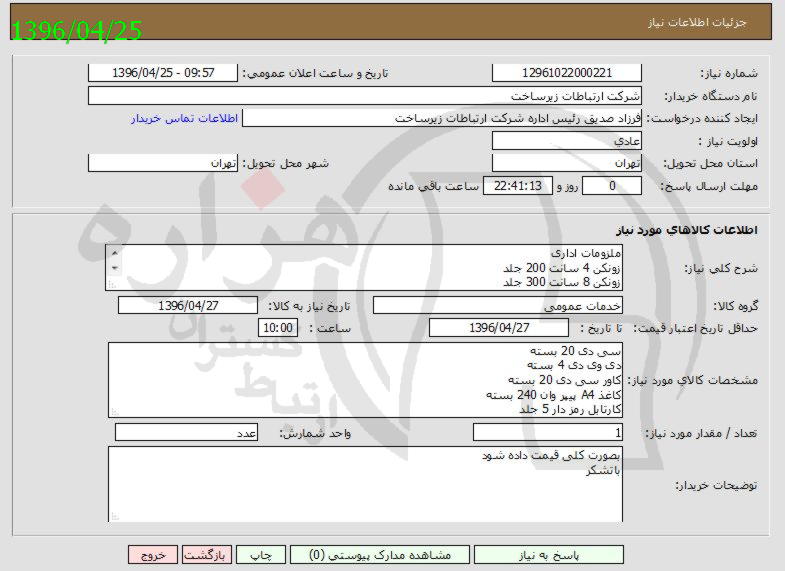Click the نام دستگاه خریدار field
Viewport: 785px width, 571px height.
coord(364,96)
